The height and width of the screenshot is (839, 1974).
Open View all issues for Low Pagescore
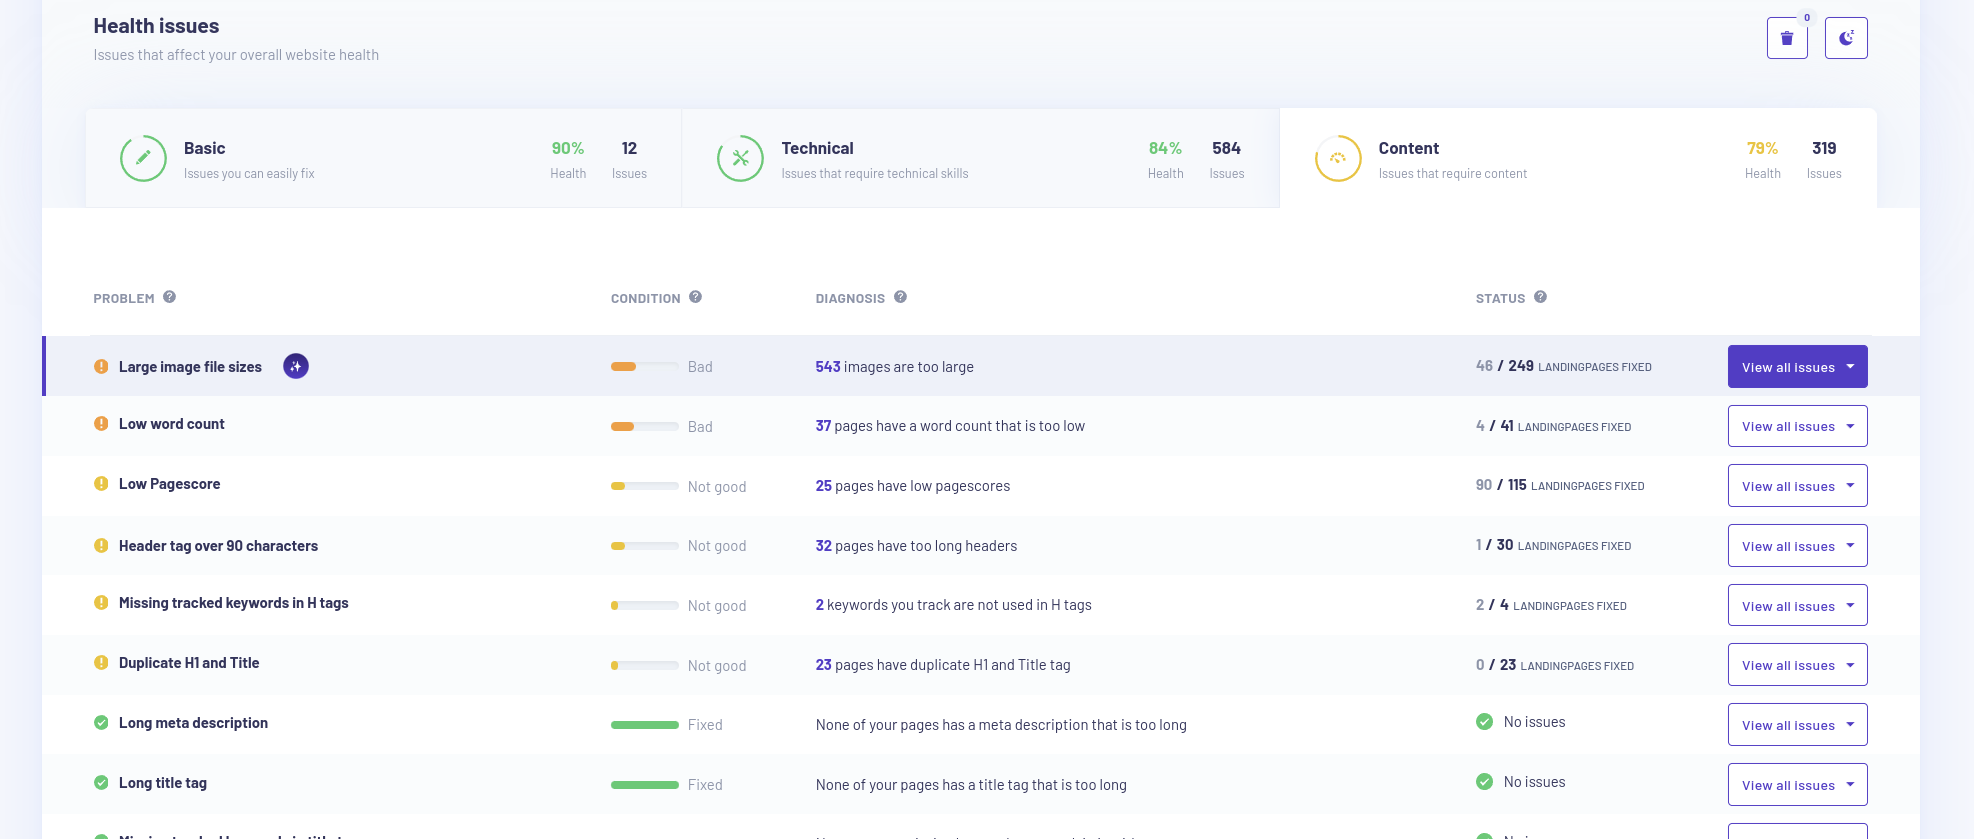pos(1797,486)
